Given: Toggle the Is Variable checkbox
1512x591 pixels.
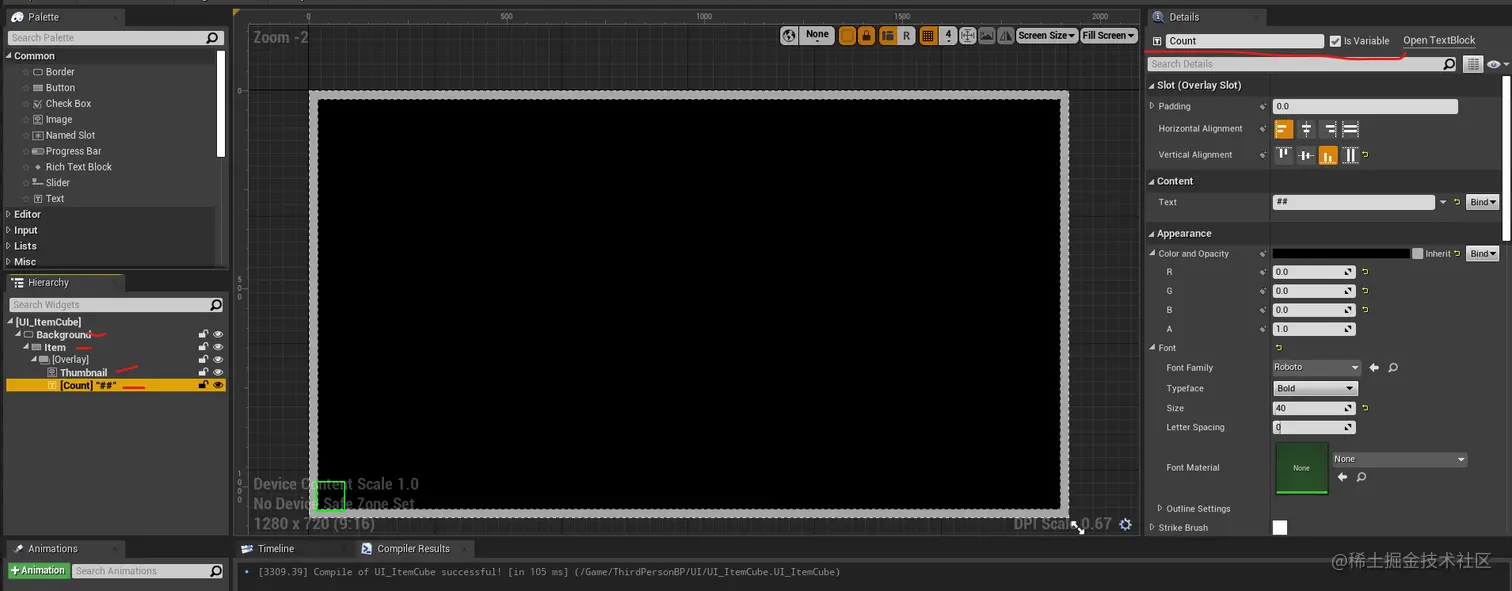Looking at the screenshot, I should [1335, 41].
